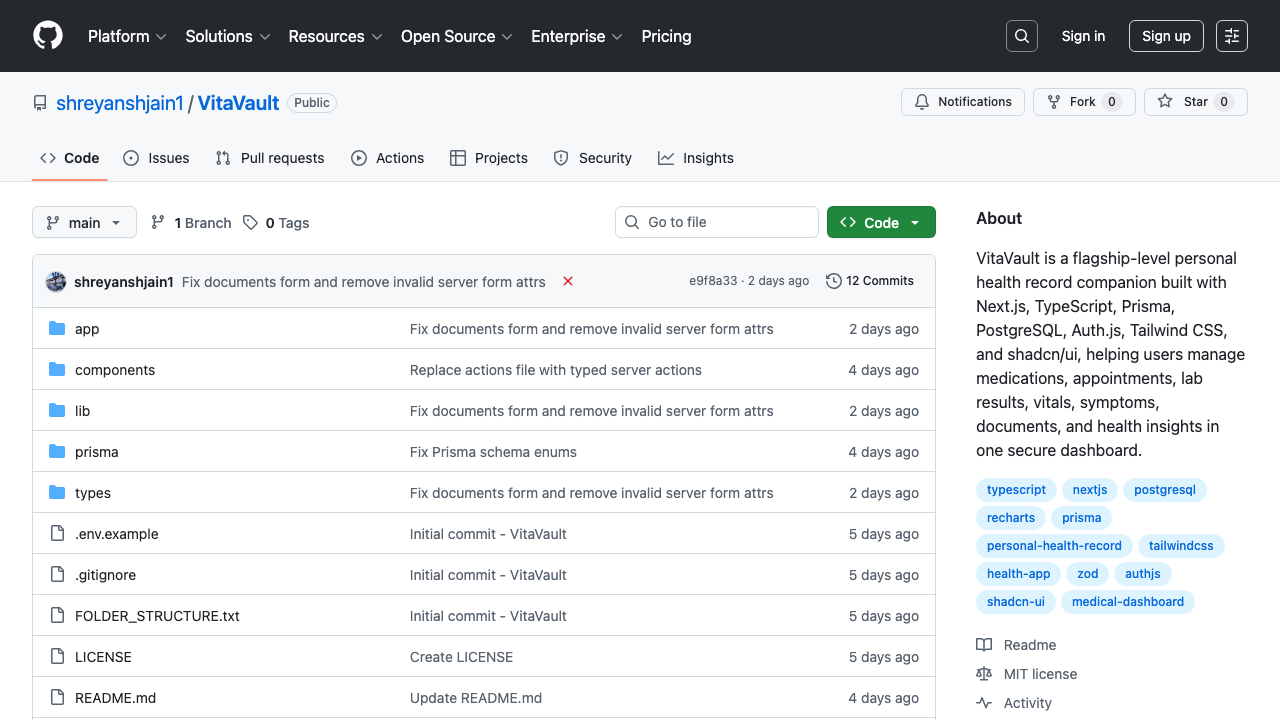Viewport: 1280px width, 720px height.
Task: Click the Activity pulse icon
Action: click(x=983, y=702)
